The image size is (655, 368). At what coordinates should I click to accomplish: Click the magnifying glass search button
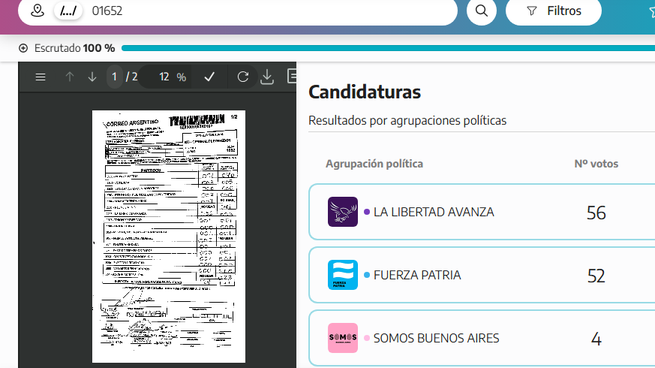pyautogui.click(x=481, y=11)
